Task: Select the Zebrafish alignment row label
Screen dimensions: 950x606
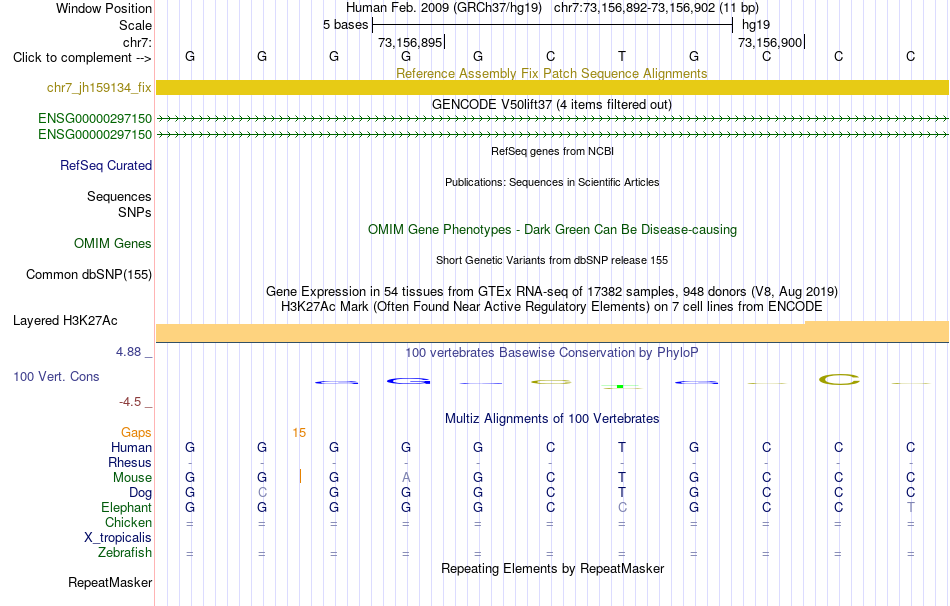Action: tap(125, 553)
